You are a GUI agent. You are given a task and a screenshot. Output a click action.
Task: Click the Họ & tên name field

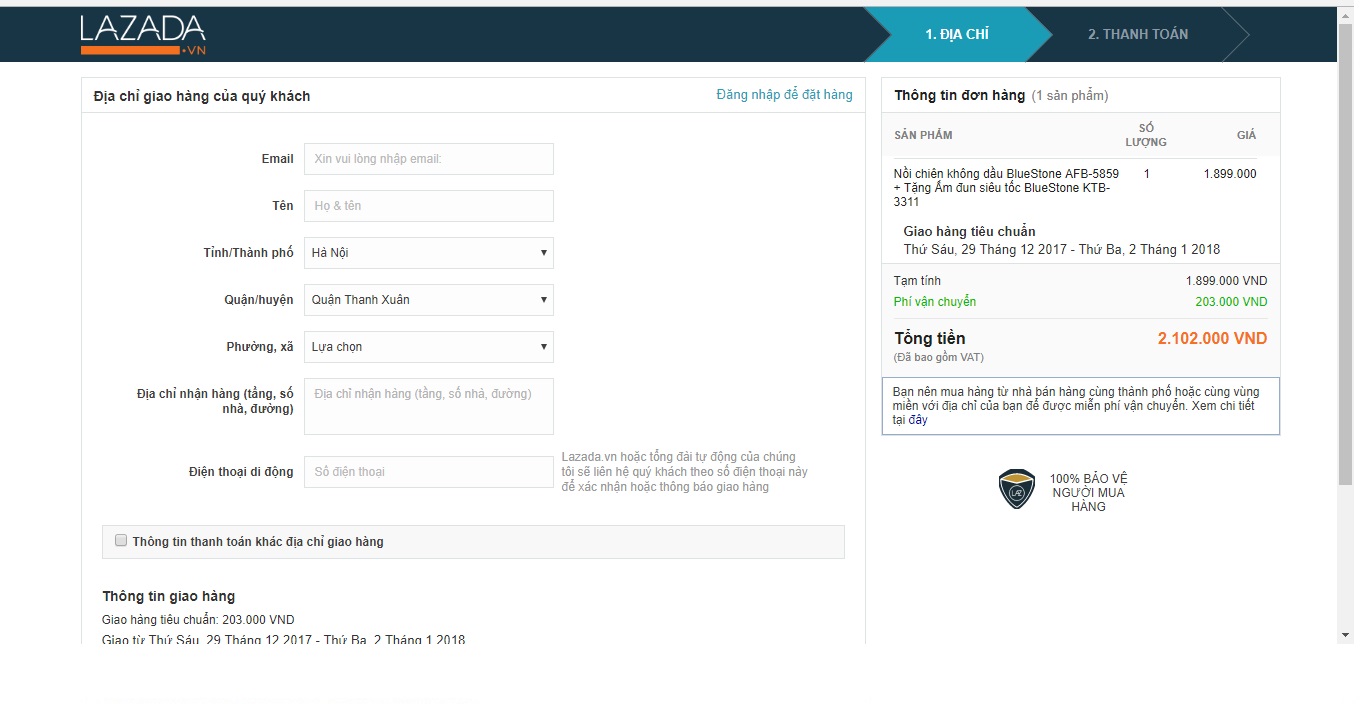click(x=428, y=206)
